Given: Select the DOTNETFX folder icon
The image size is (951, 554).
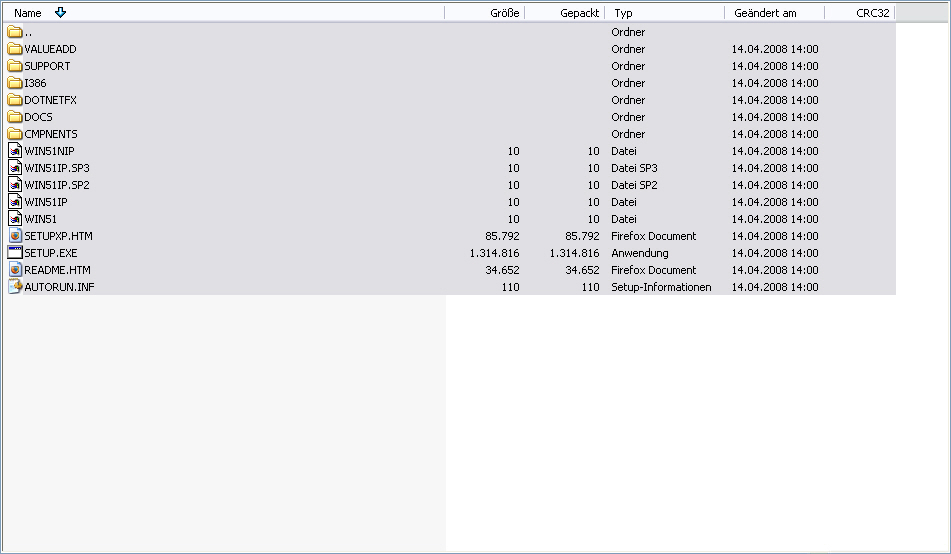Looking at the screenshot, I should pyautogui.click(x=15, y=100).
